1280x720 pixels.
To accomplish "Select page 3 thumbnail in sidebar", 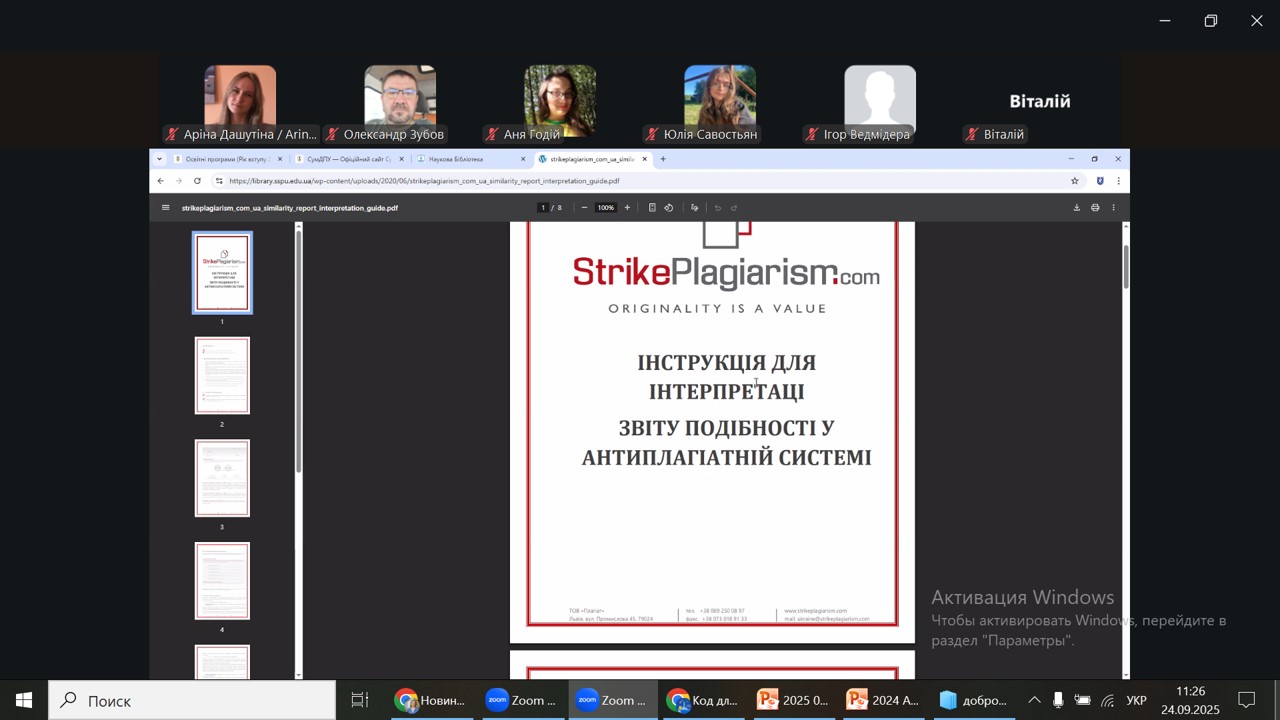I will click(222, 478).
